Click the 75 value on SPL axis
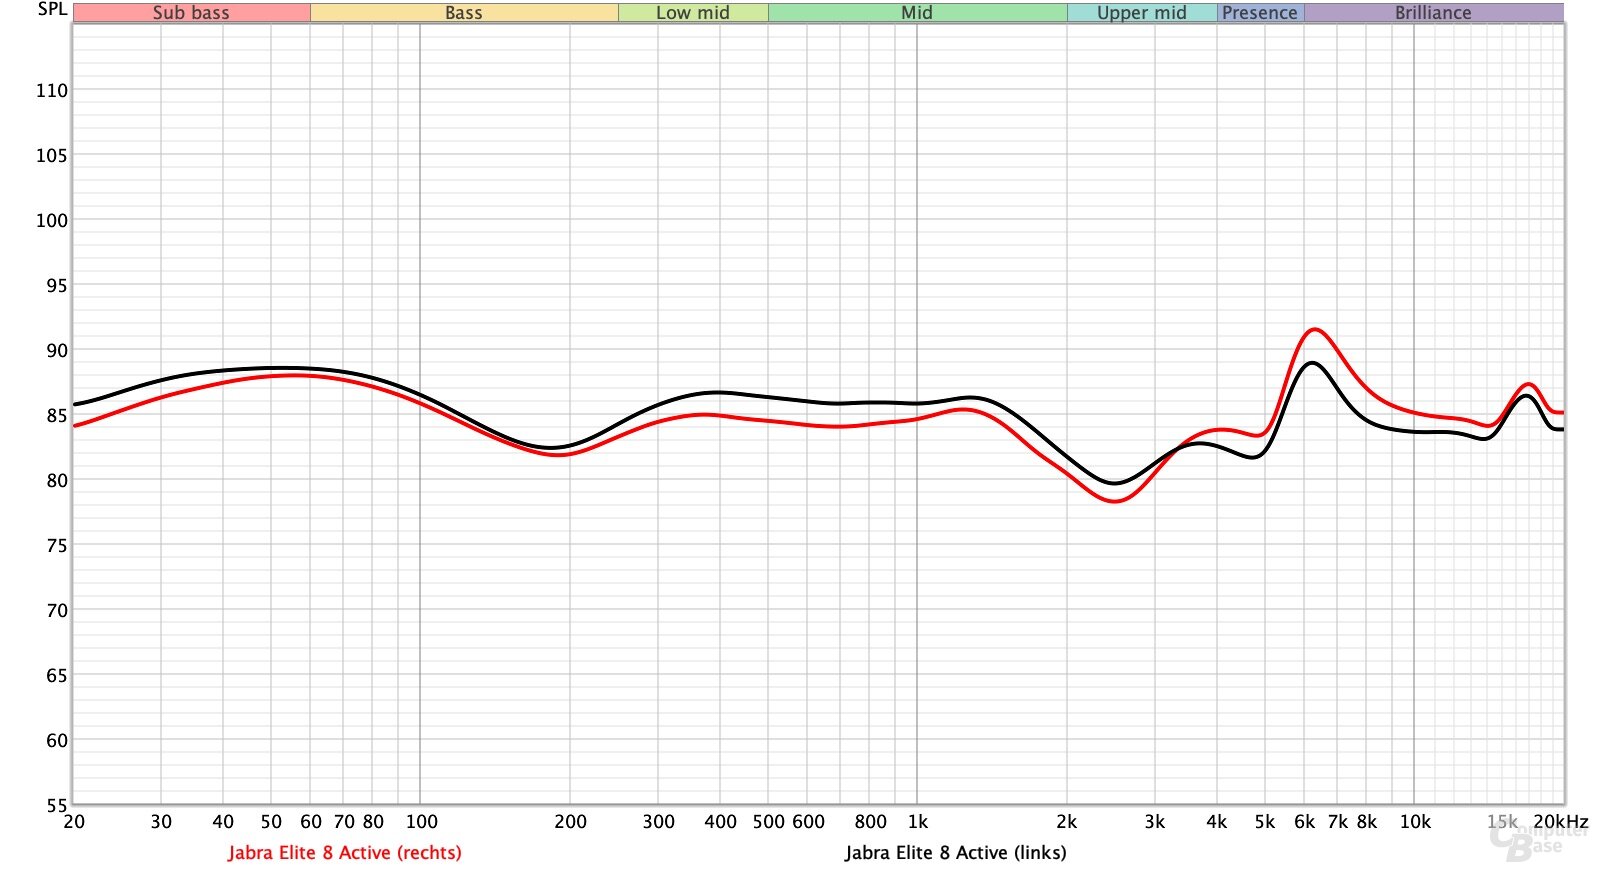This screenshot has width=1600, height=872. [57, 545]
